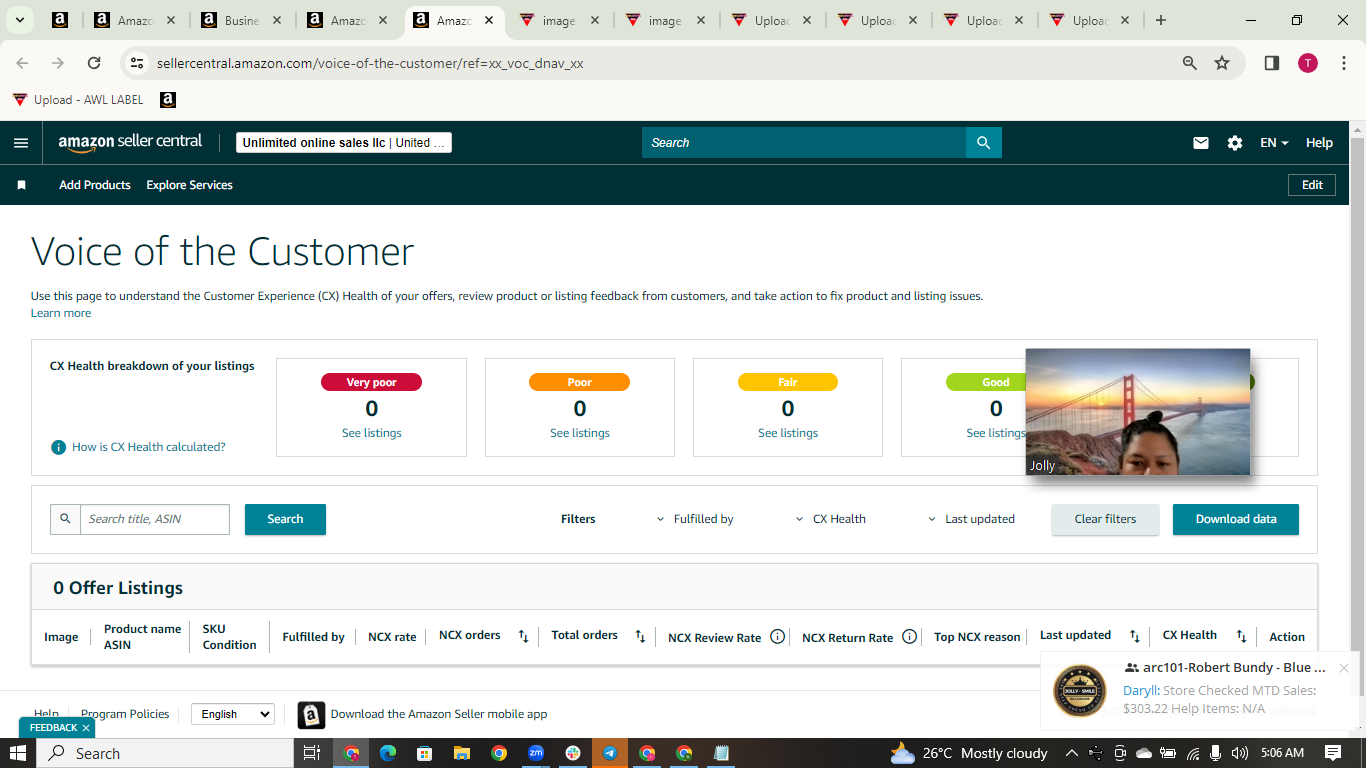Open the CX Health filter dropdown

tap(831, 519)
